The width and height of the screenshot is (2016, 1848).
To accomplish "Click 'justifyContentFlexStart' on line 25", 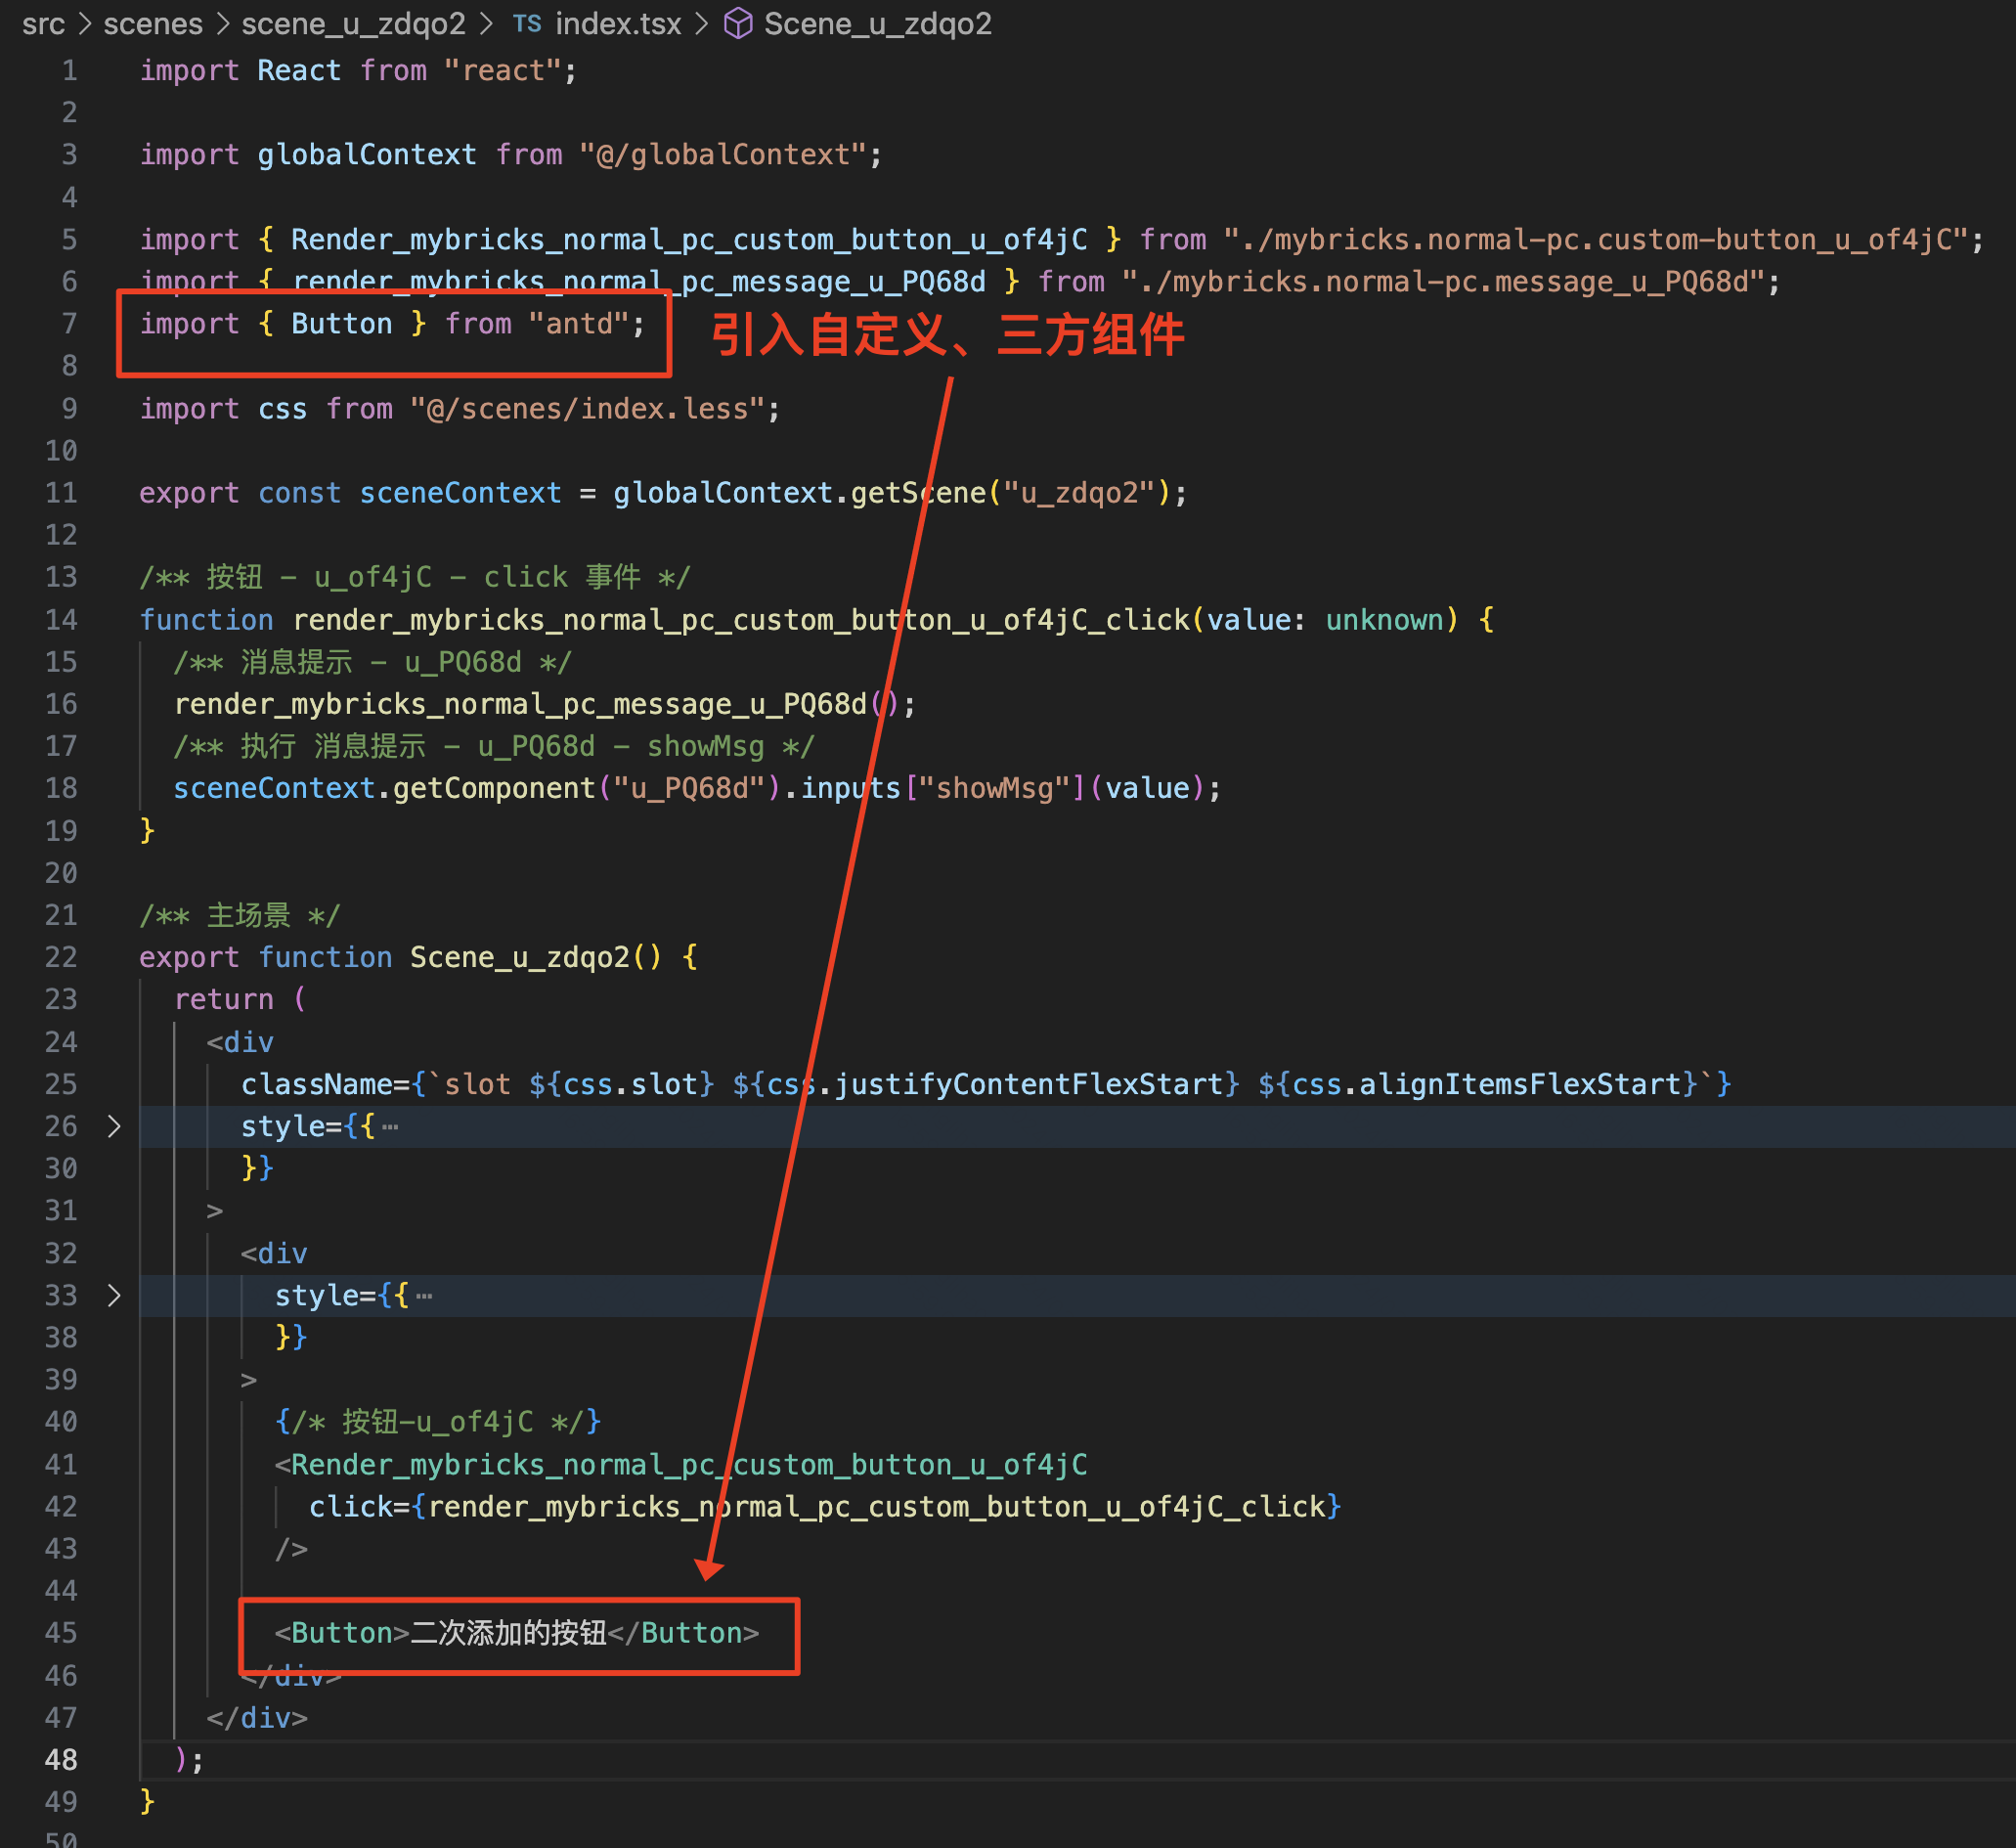I will (x=1029, y=1085).
